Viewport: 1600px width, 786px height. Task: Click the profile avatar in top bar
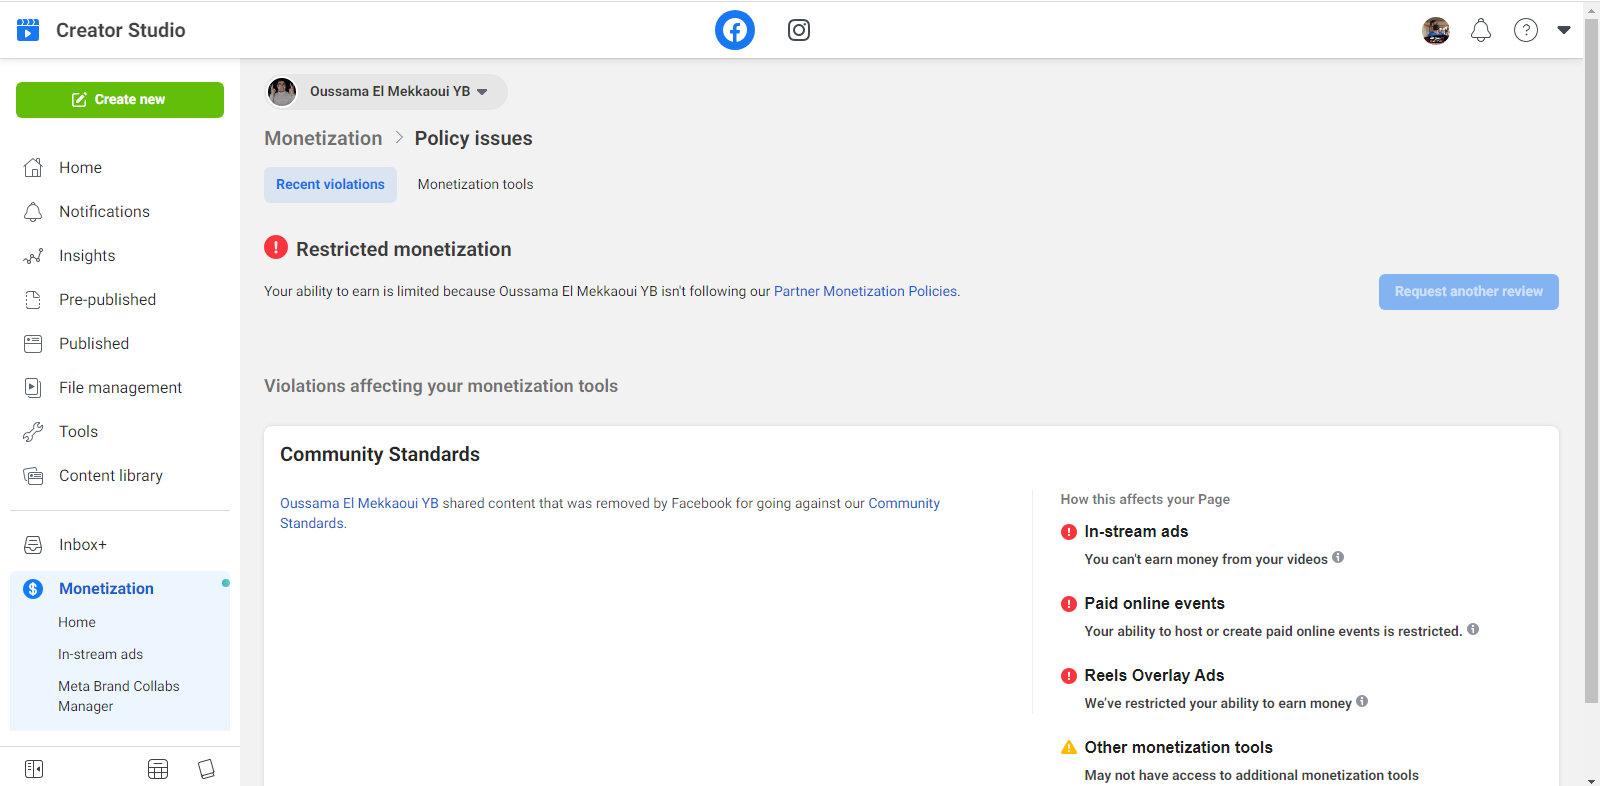click(1436, 31)
